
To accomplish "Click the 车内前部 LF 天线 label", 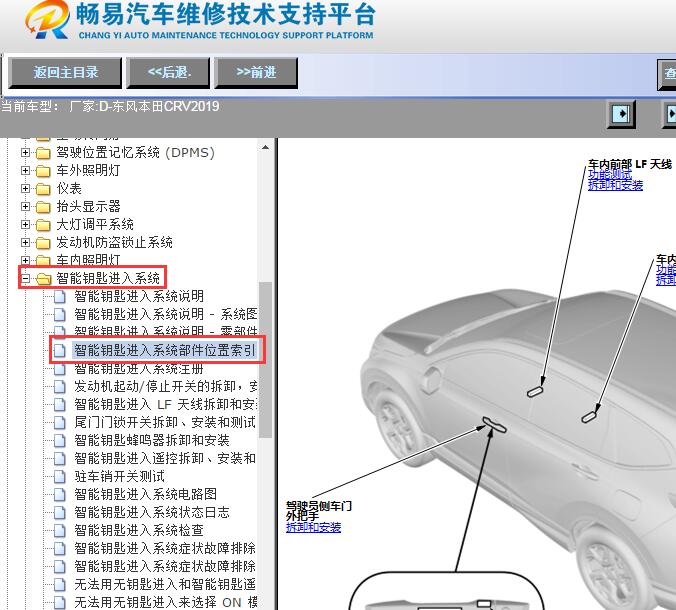I will coord(630,164).
